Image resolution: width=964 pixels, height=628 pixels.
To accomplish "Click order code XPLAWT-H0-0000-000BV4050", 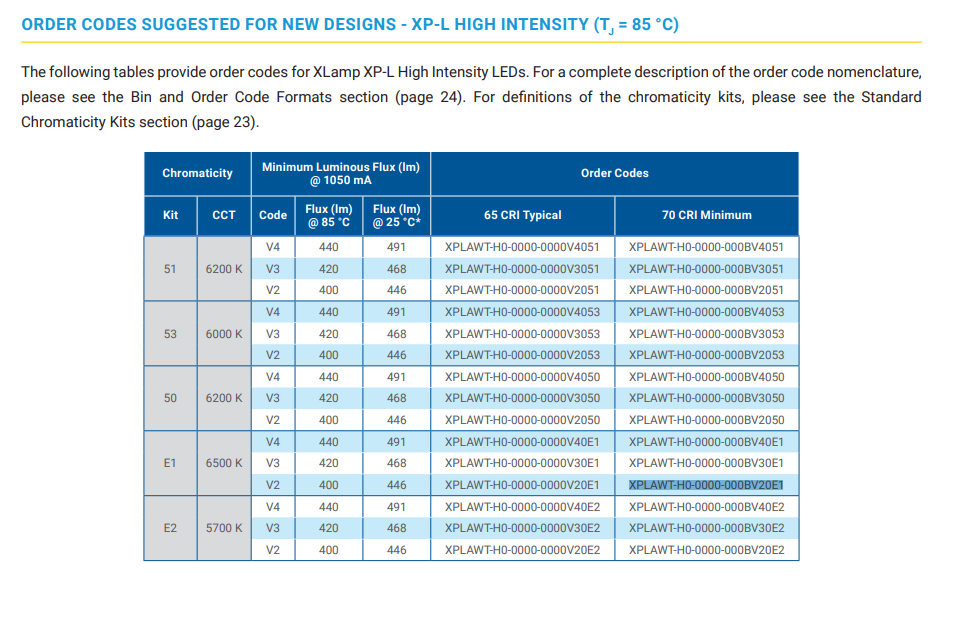I will coord(706,377).
